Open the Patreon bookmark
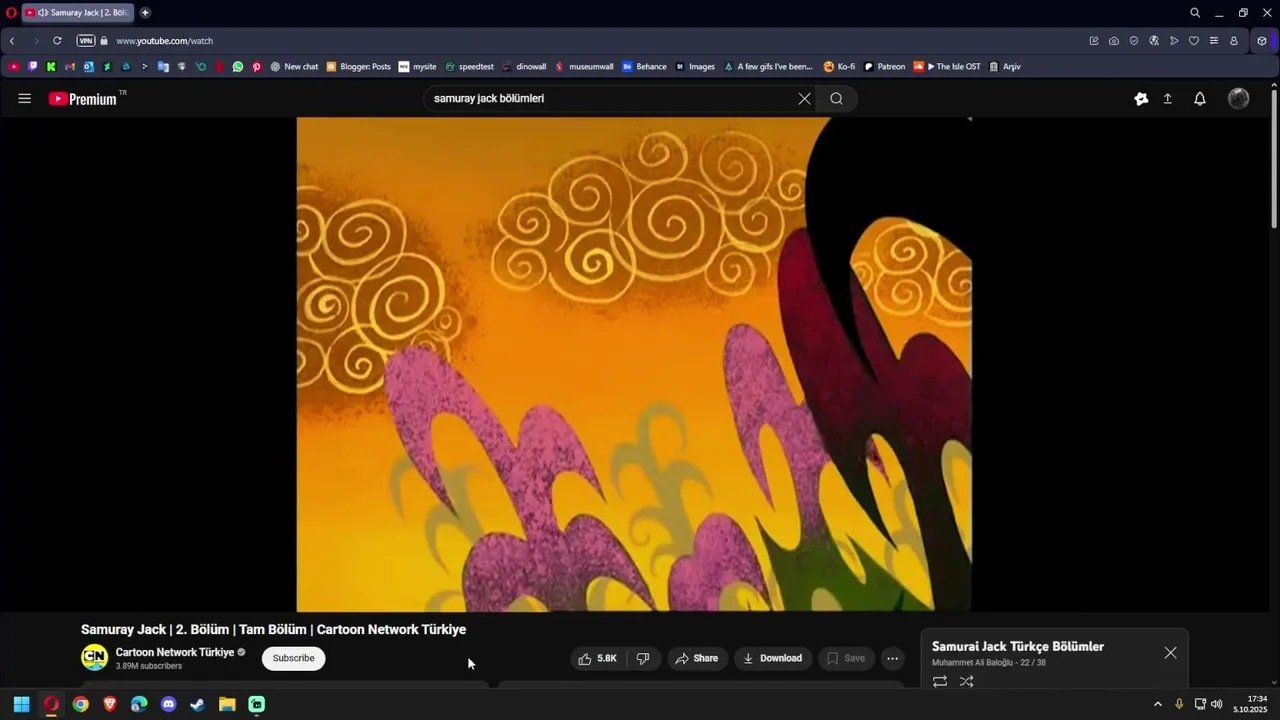Screen dimensions: 1280x720 [884, 67]
